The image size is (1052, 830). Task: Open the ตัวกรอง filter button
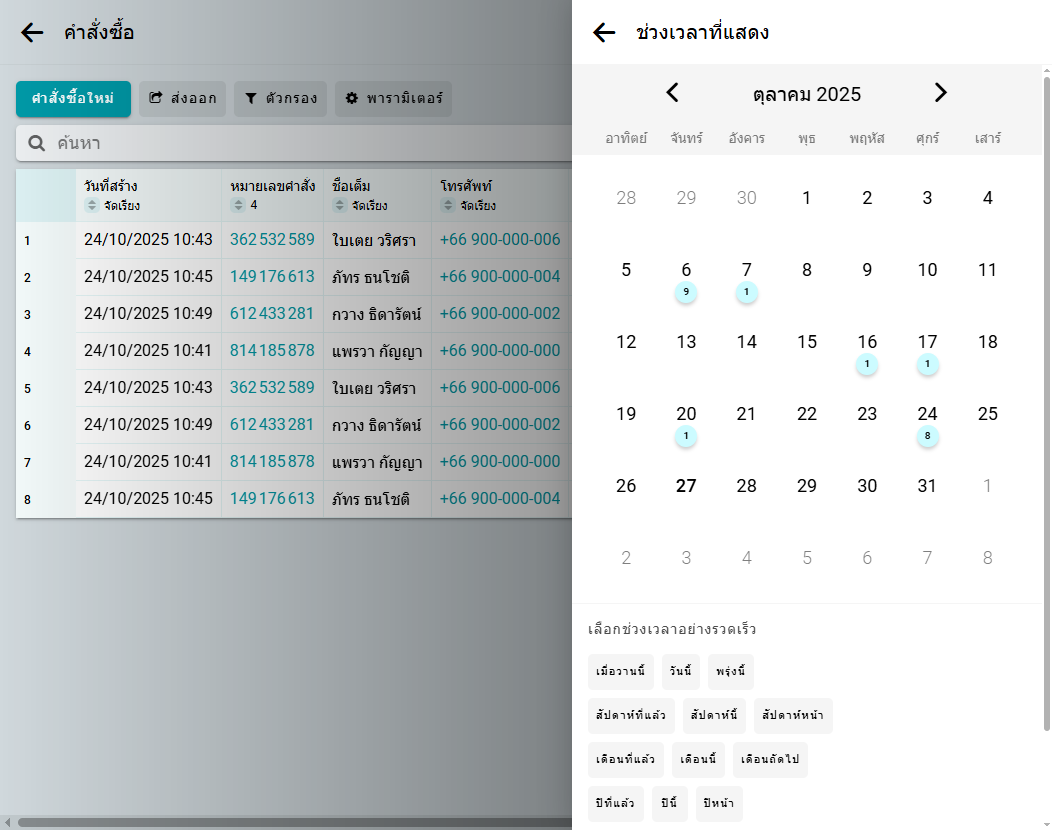pos(280,99)
